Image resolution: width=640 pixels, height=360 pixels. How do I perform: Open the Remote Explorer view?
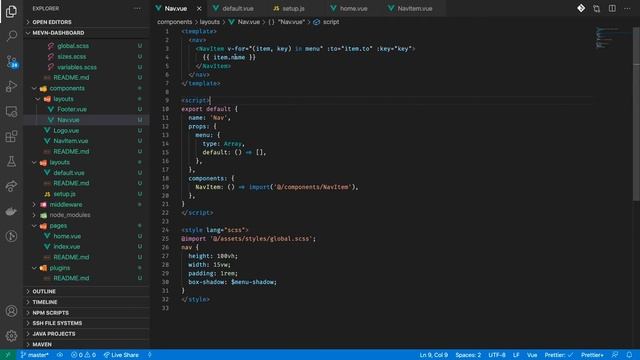(x=11, y=111)
